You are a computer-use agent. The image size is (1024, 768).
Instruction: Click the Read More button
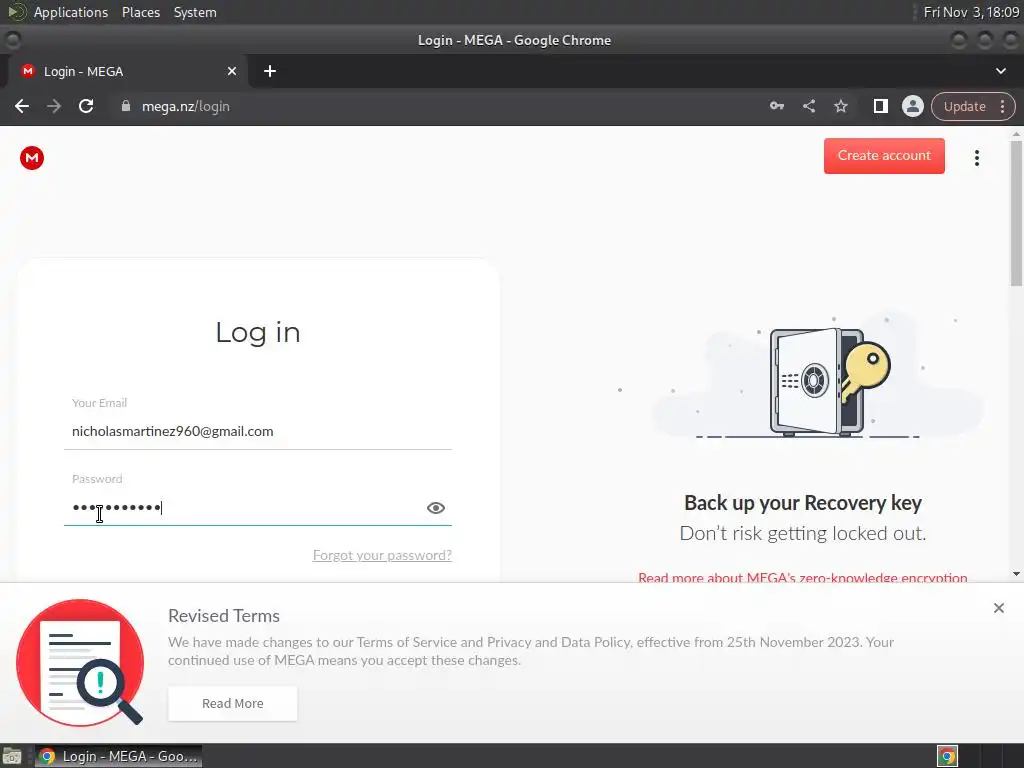pos(232,703)
